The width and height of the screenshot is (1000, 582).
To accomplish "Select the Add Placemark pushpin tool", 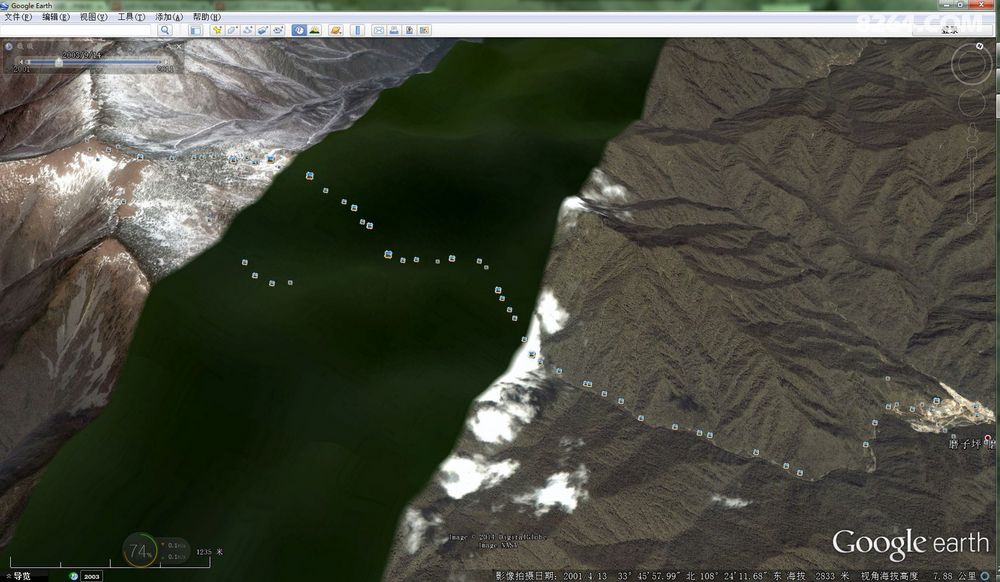I will coord(217,30).
